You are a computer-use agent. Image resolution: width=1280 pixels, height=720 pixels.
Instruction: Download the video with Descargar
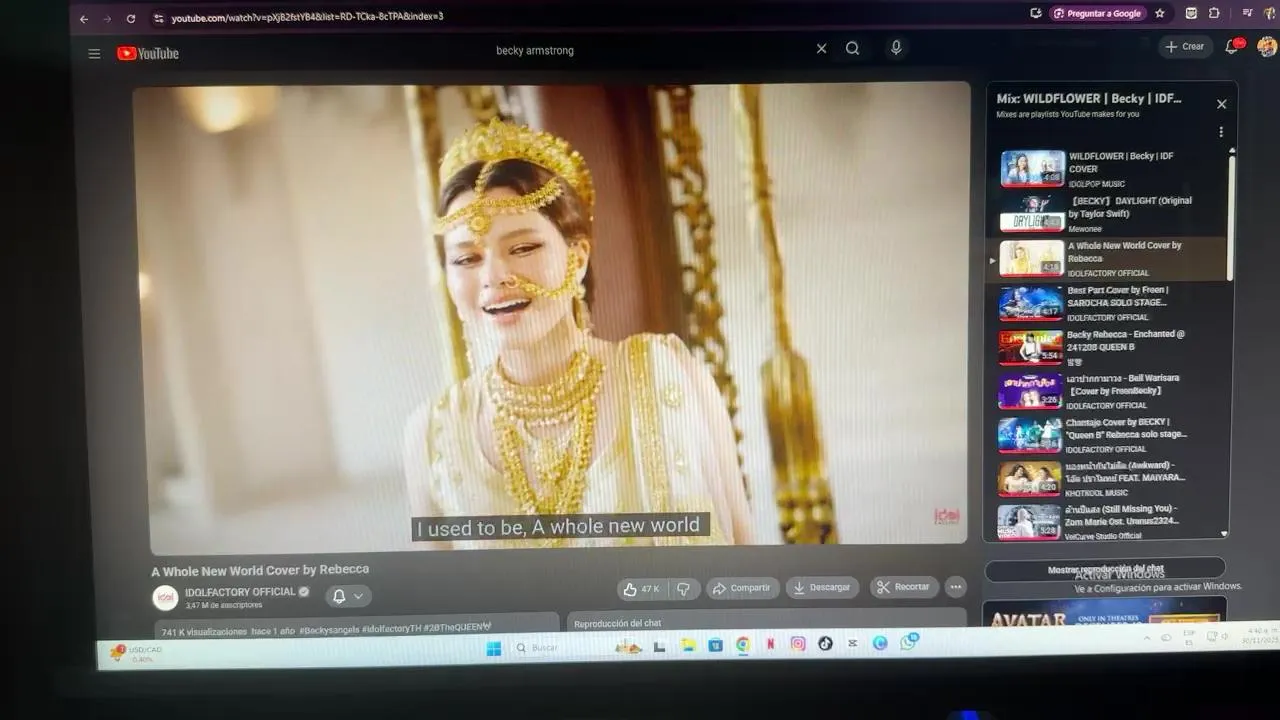pos(822,587)
